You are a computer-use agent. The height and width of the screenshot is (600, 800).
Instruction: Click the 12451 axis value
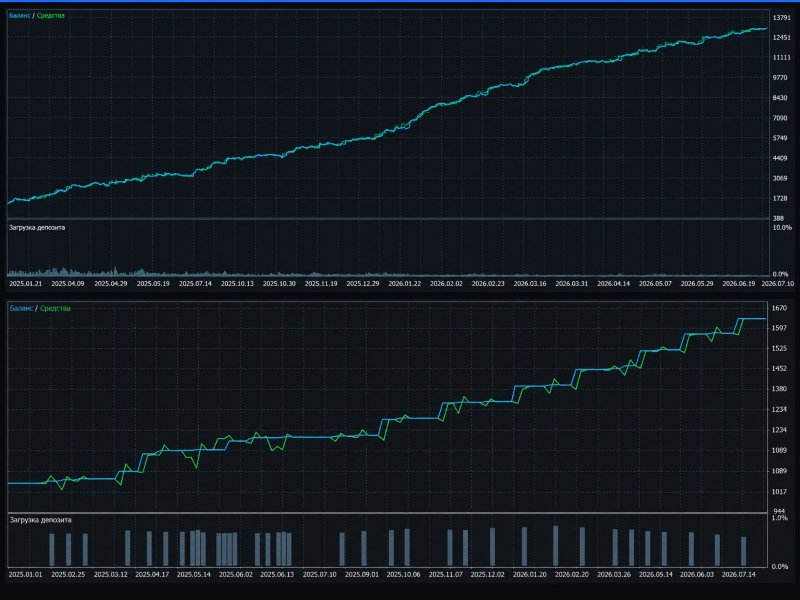tap(781, 38)
